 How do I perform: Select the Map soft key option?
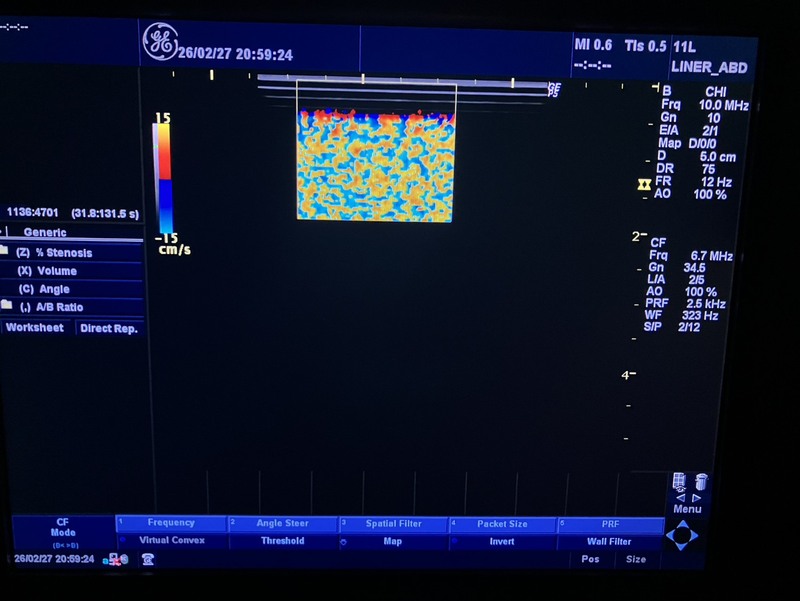tap(392, 541)
